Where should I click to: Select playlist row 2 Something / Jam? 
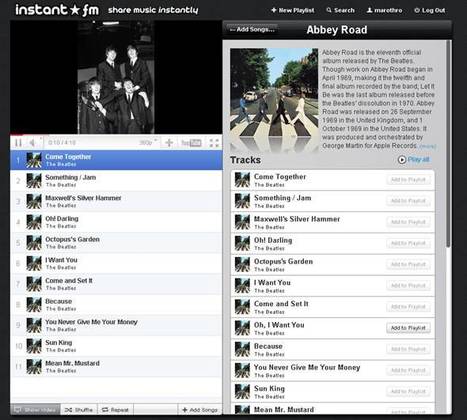click(116, 181)
